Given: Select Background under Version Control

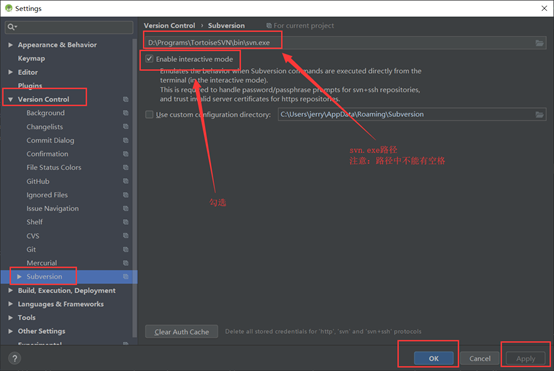Looking at the screenshot, I should click(x=46, y=113).
